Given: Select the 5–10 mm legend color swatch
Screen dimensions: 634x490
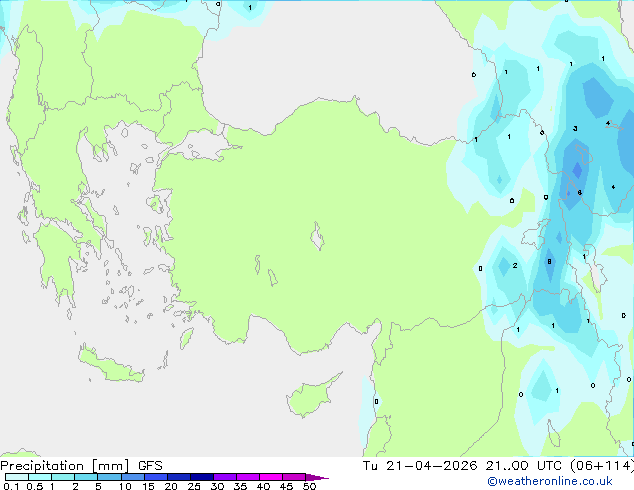Looking at the screenshot, I should point(109,477).
